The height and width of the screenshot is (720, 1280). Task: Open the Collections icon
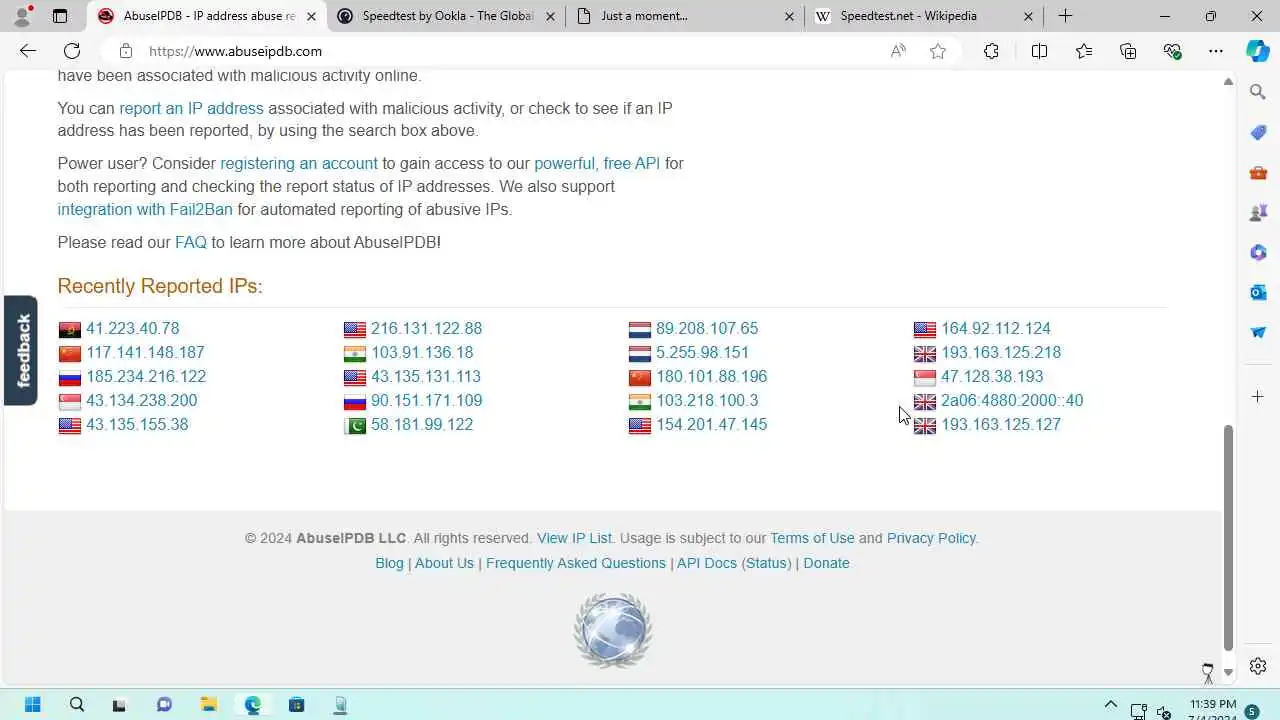1128,51
